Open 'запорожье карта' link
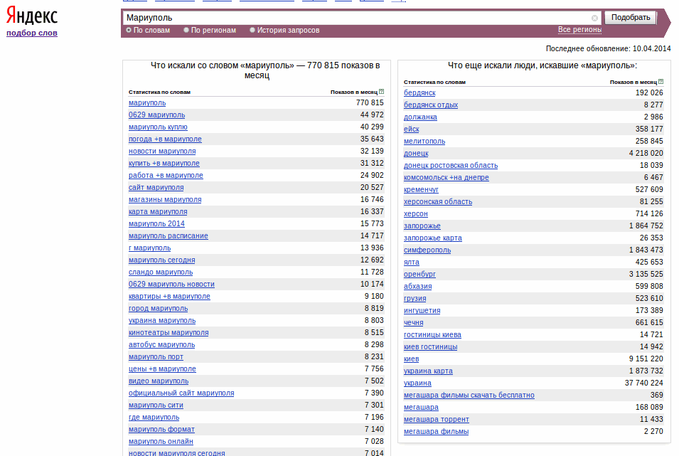This screenshot has height=456, width=679. pos(433,238)
